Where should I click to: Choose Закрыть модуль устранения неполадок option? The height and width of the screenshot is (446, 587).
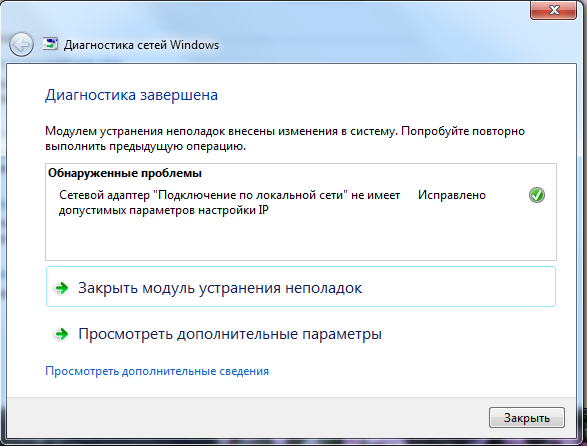tap(301, 286)
